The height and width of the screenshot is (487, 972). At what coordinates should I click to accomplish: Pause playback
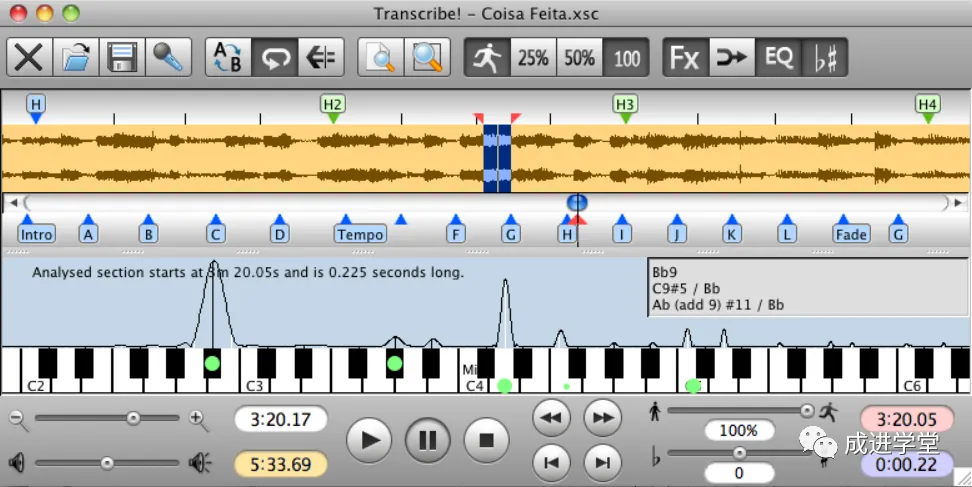428,441
